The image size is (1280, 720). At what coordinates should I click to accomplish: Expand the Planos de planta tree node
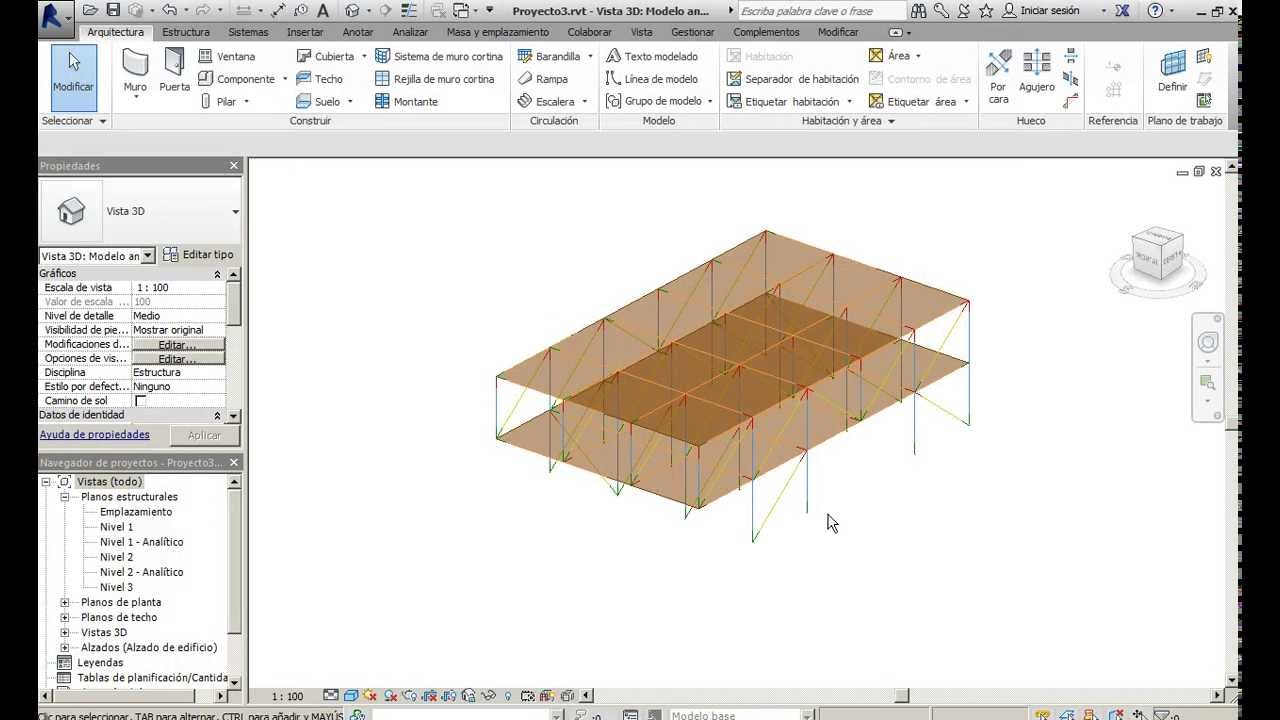tap(65, 602)
